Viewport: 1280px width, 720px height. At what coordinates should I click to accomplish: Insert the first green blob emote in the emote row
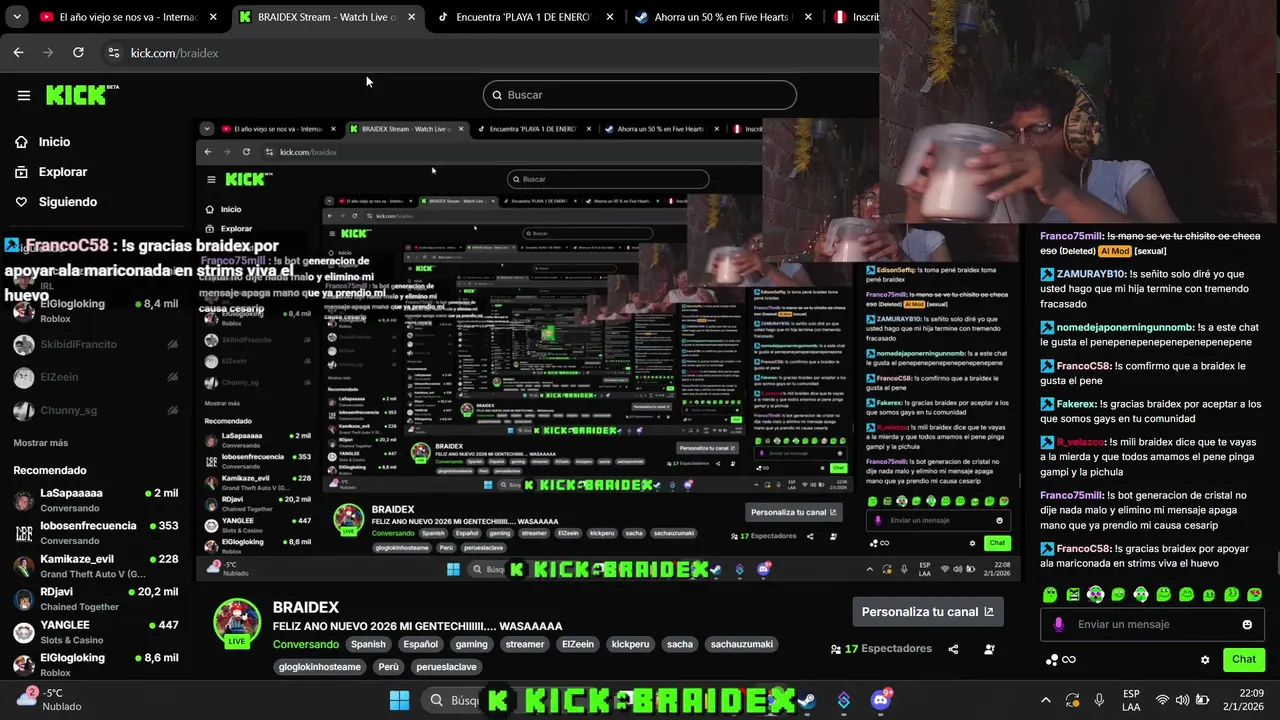click(x=1050, y=594)
